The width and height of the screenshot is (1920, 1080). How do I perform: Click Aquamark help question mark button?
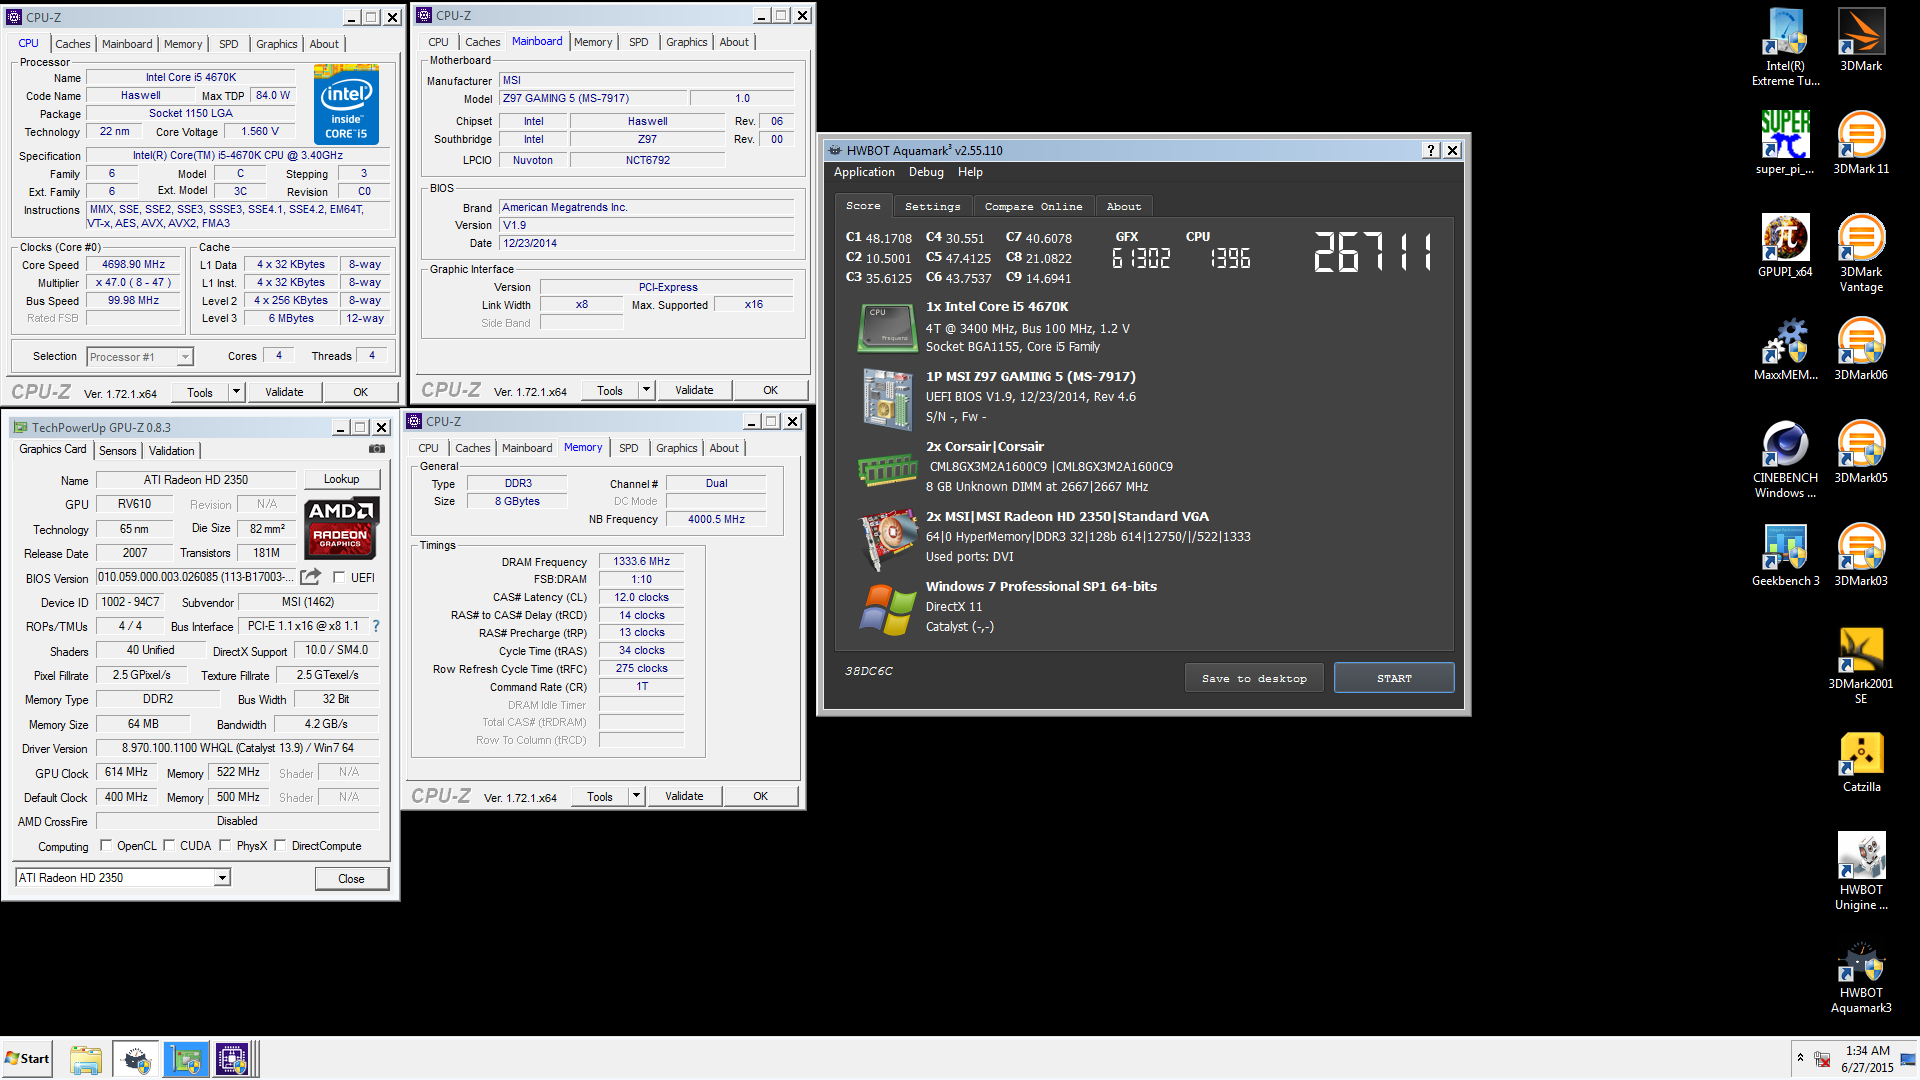(1431, 150)
